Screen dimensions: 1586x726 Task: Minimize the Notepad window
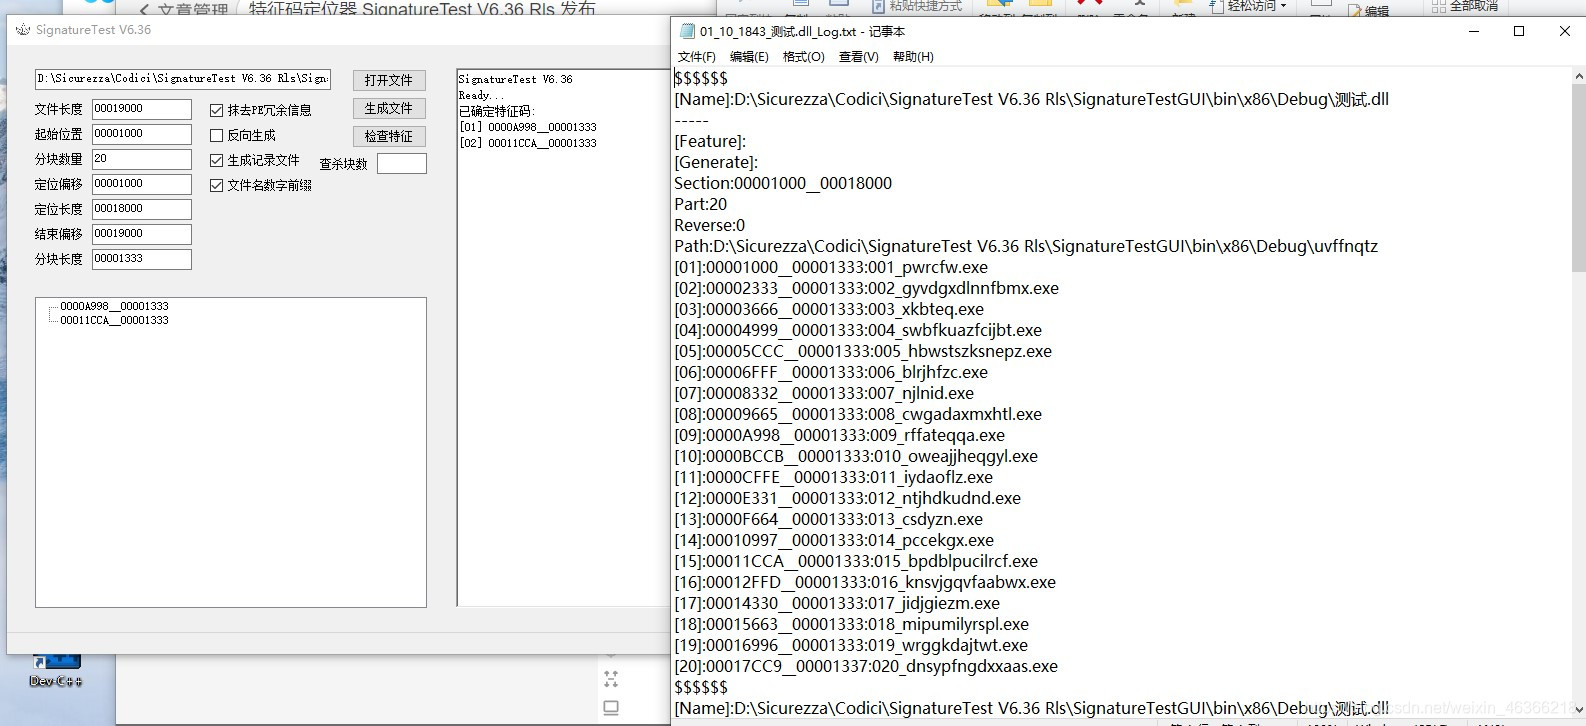pyautogui.click(x=1473, y=31)
